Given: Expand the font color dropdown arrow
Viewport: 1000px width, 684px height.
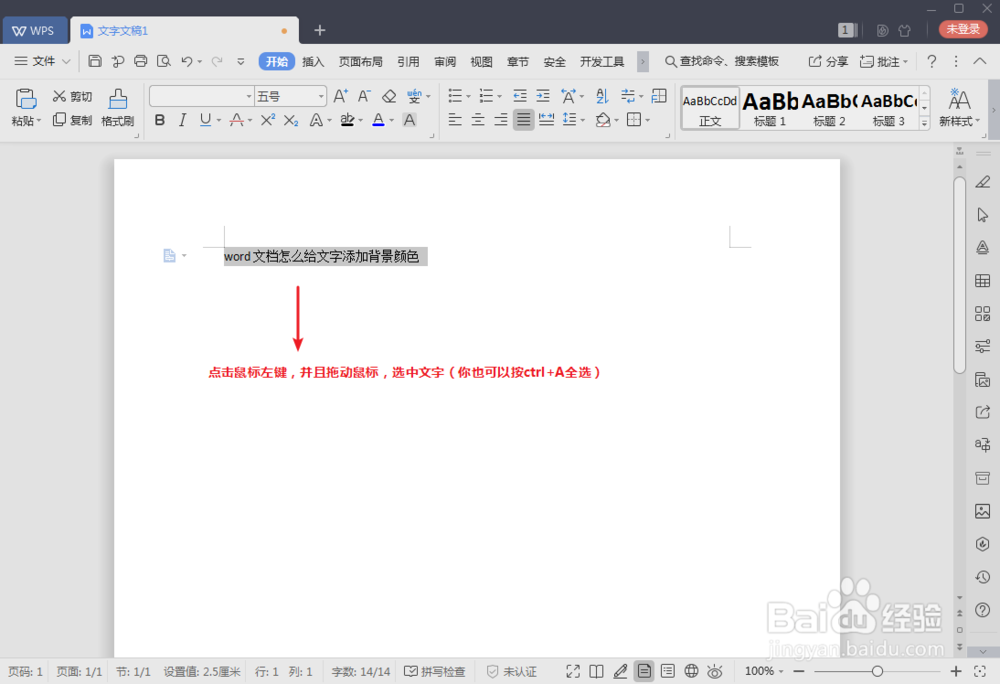Looking at the screenshot, I should (x=389, y=120).
